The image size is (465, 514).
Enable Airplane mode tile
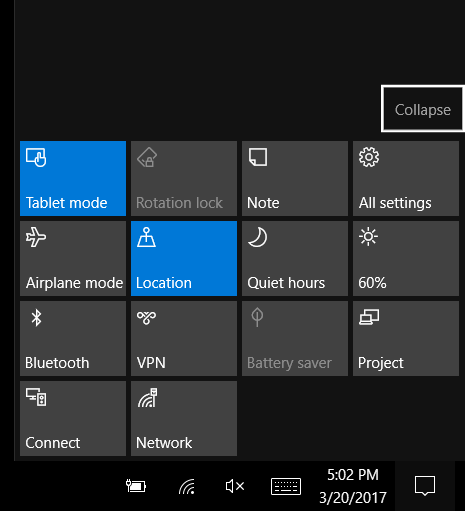[73, 258]
